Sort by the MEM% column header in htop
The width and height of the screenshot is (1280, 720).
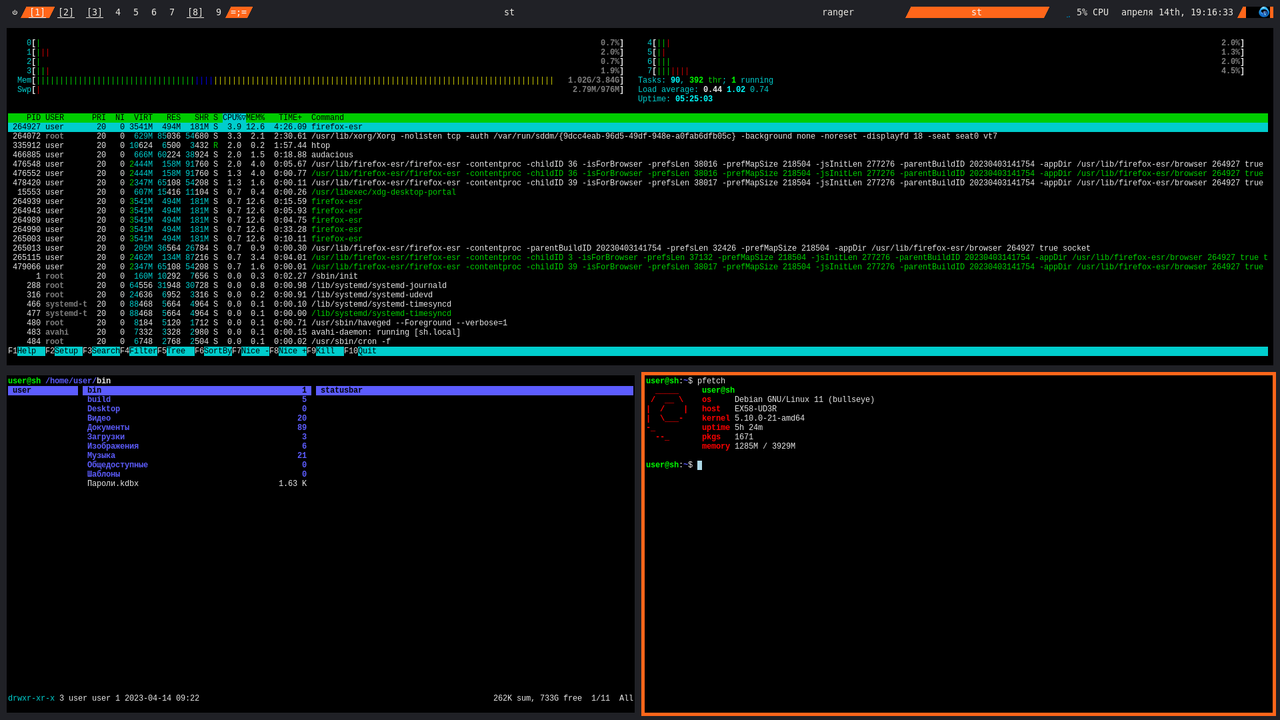(x=256, y=118)
